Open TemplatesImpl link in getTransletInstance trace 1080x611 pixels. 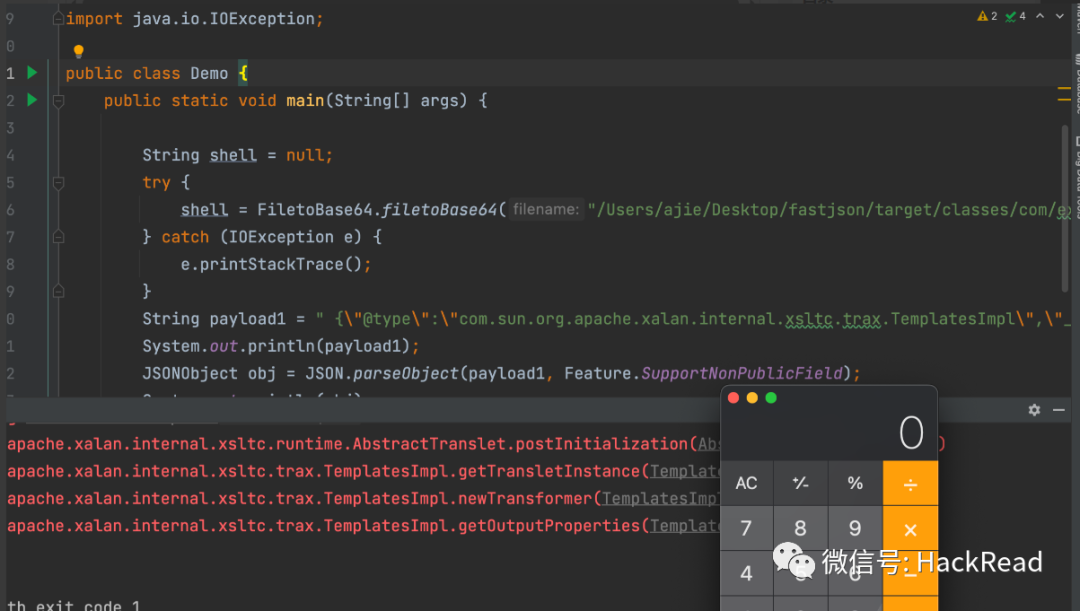[685, 471]
